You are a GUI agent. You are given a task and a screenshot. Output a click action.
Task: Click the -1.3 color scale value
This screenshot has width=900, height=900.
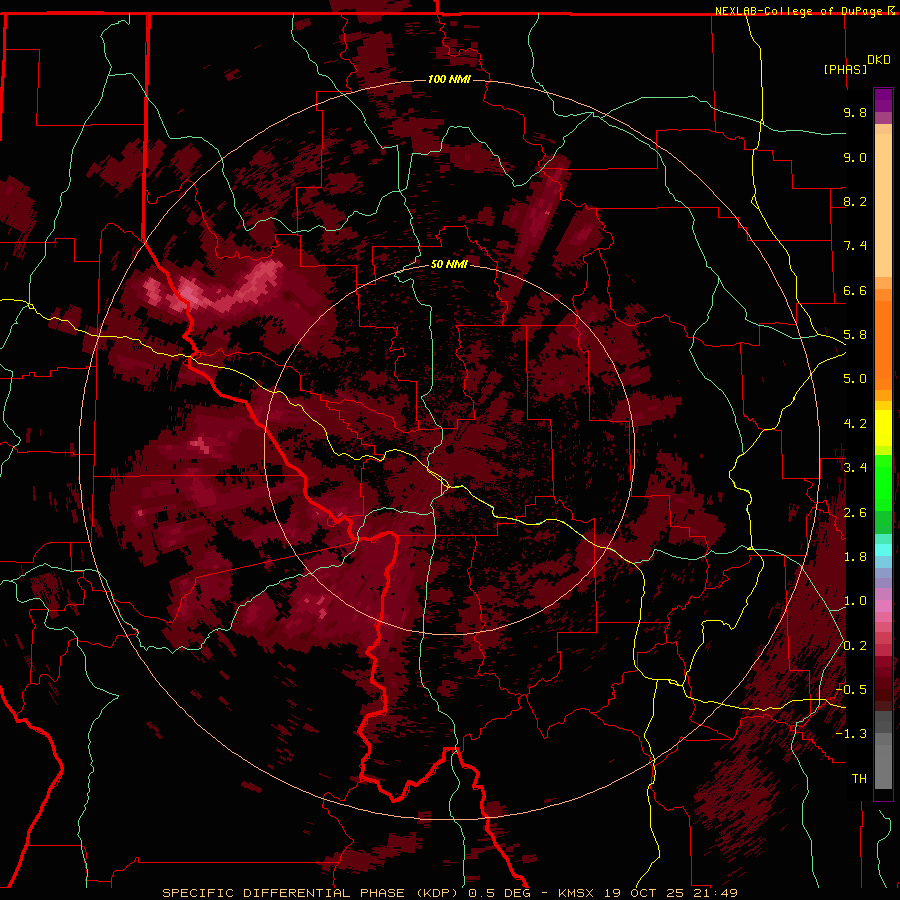(x=852, y=734)
